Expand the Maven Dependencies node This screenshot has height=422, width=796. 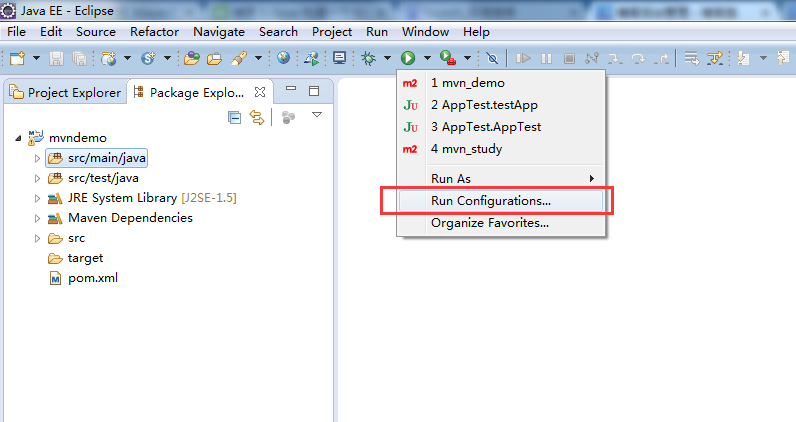point(37,218)
